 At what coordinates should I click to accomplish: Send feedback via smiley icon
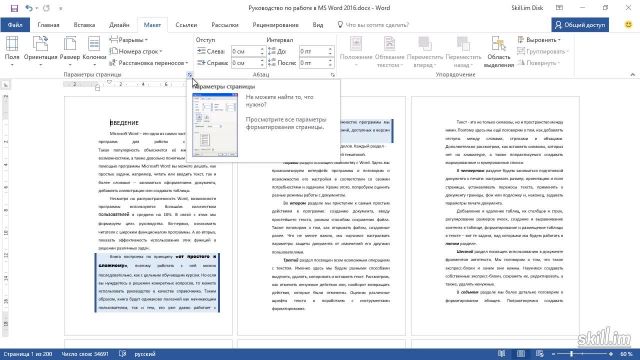tap(628, 24)
